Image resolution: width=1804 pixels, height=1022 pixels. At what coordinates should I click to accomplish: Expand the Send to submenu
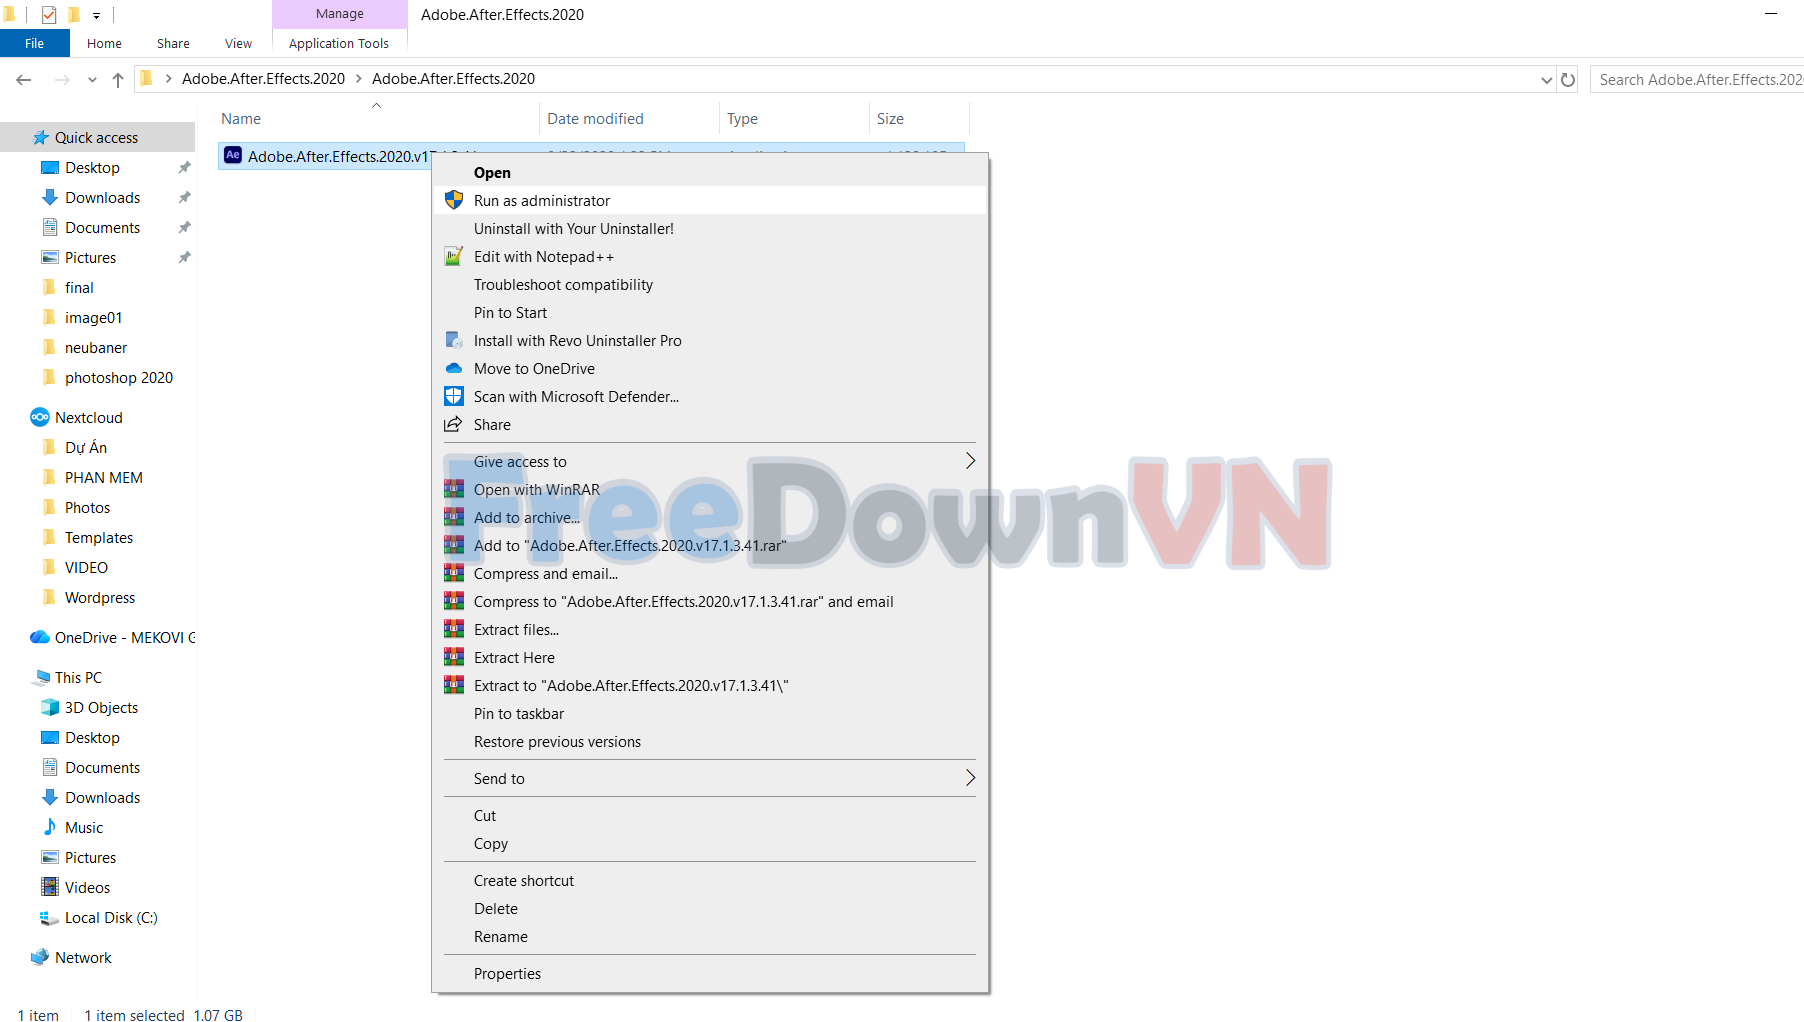[969, 778]
